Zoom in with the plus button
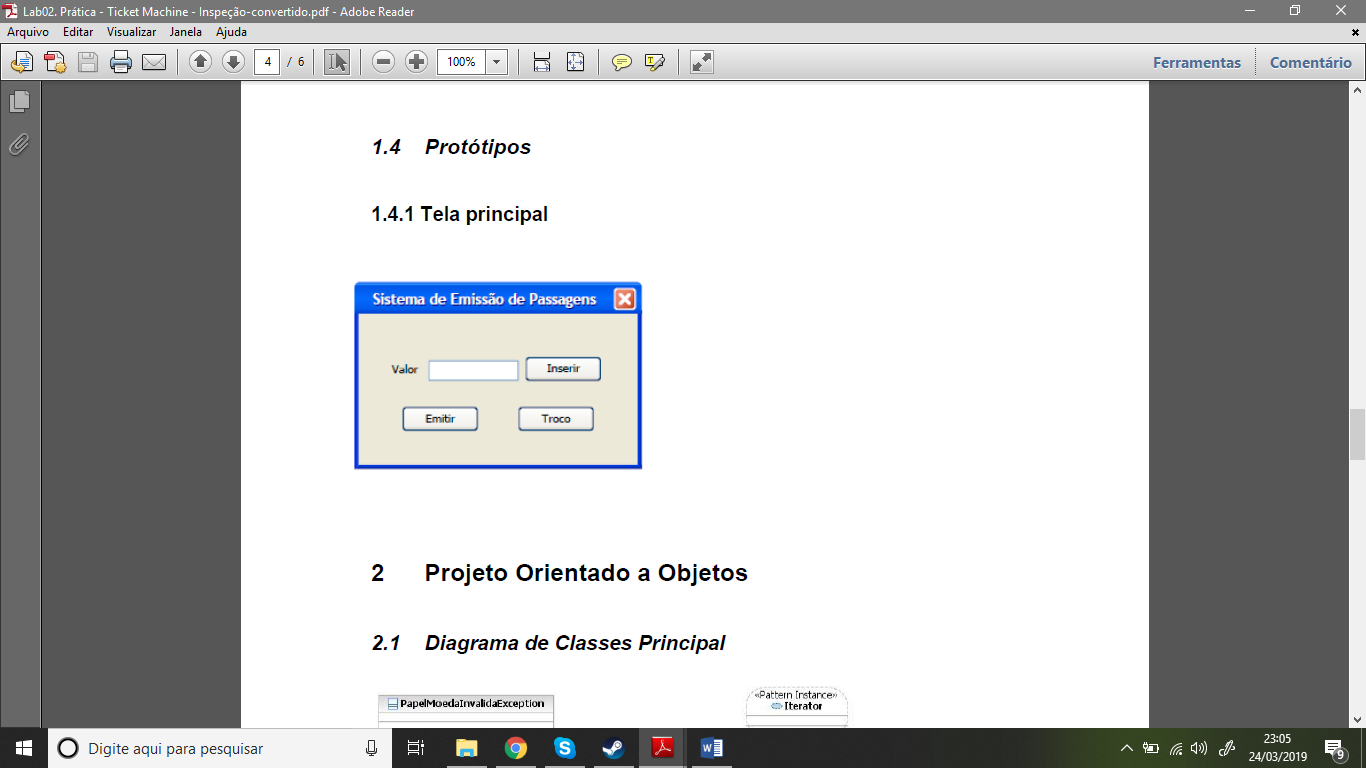The width and height of the screenshot is (1366, 768). [x=417, y=62]
